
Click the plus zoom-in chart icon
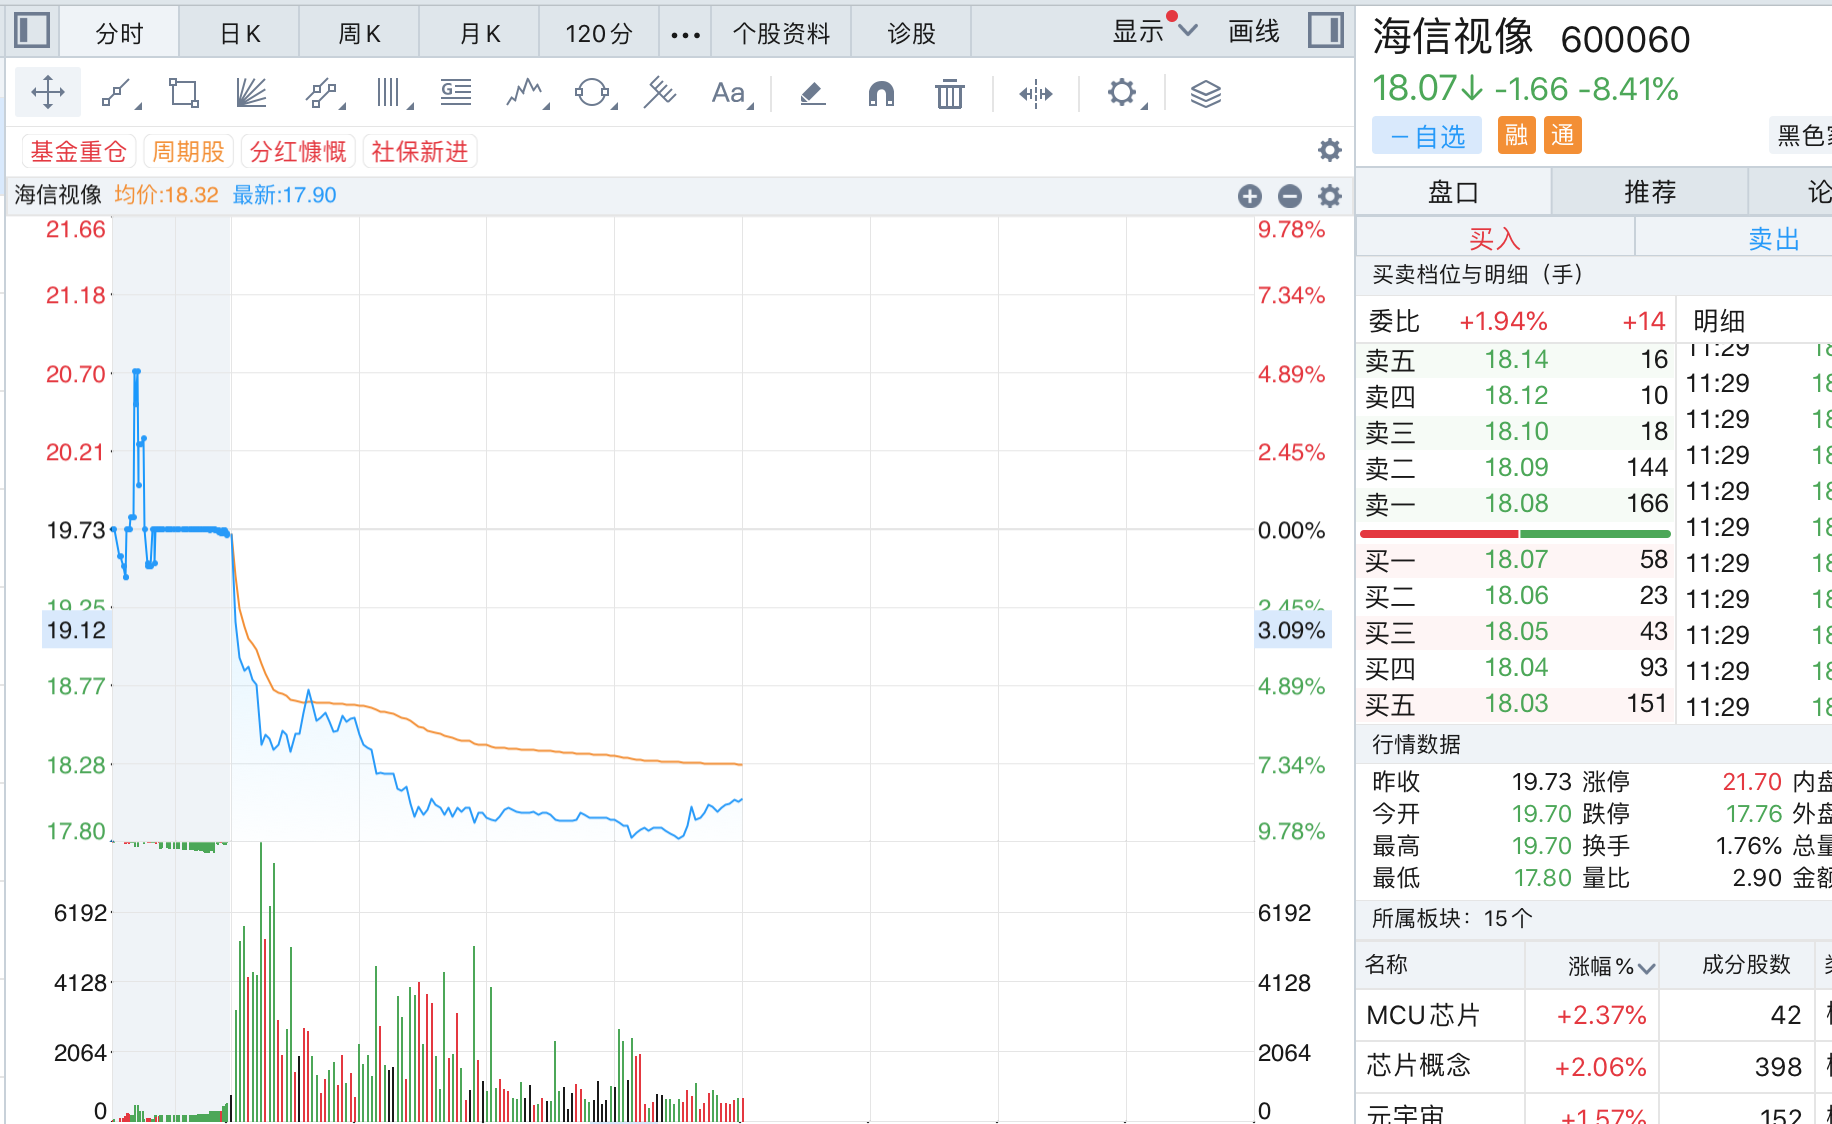(x=1249, y=196)
